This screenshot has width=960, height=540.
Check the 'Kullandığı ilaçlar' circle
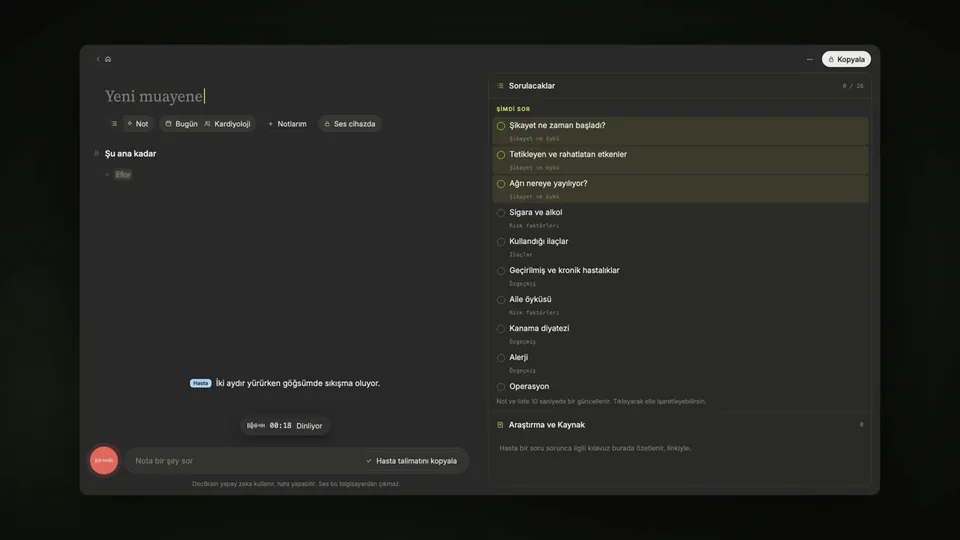pyautogui.click(x=501, y=242)
